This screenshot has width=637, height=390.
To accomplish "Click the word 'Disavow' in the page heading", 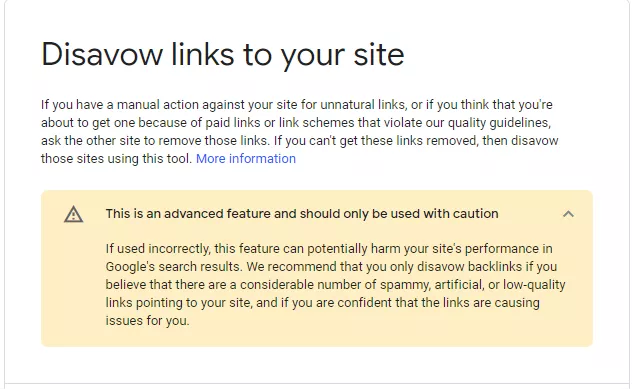I will tap(102, 54).
